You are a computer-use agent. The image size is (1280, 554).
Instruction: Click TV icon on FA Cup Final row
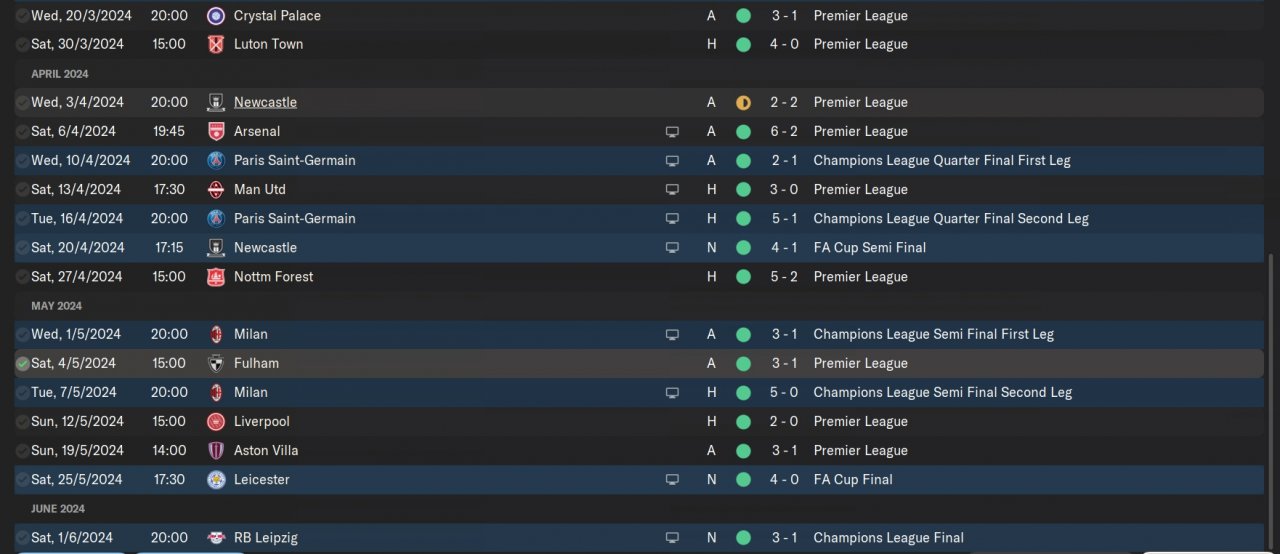672,480
